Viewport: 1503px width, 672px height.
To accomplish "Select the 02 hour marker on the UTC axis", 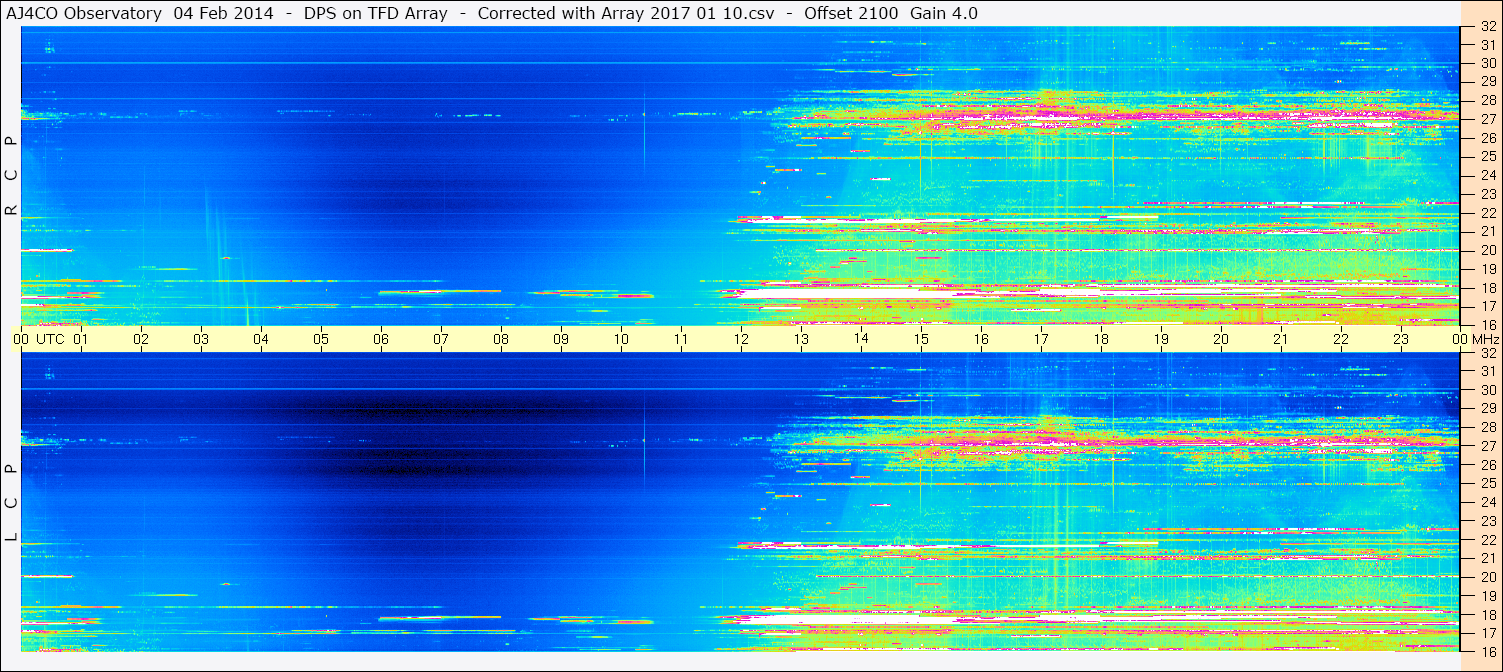I will pyautogui.click(x=141, y=339).
